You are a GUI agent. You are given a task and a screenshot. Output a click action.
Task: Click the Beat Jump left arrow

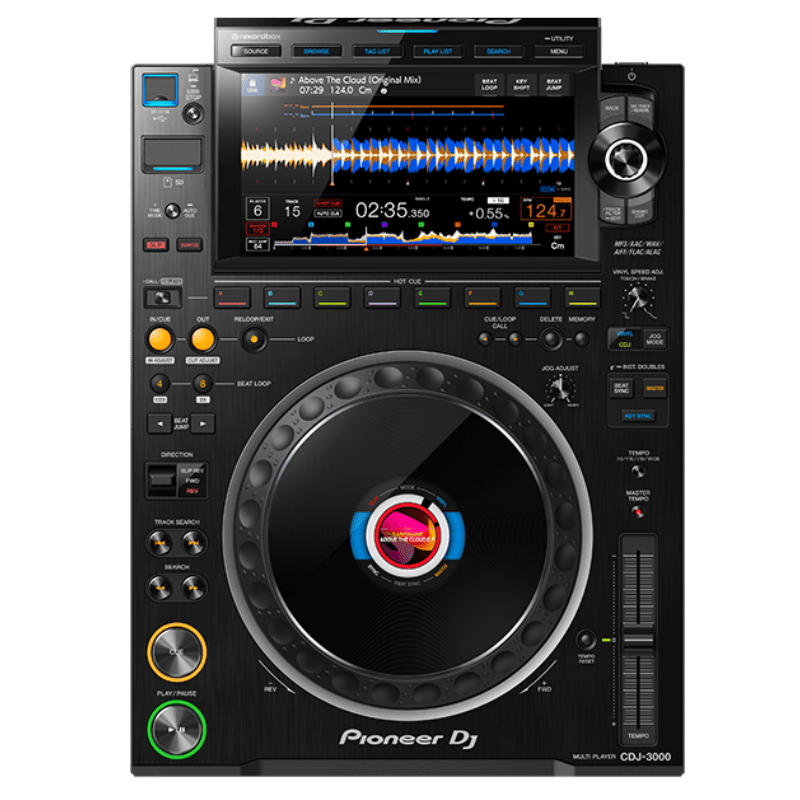click(x=158, y=424)
